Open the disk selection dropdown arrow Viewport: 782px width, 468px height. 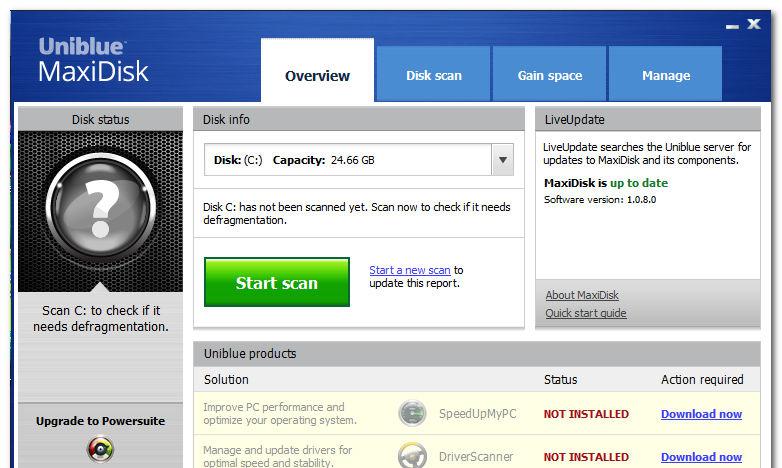click(x=503, y=160)
